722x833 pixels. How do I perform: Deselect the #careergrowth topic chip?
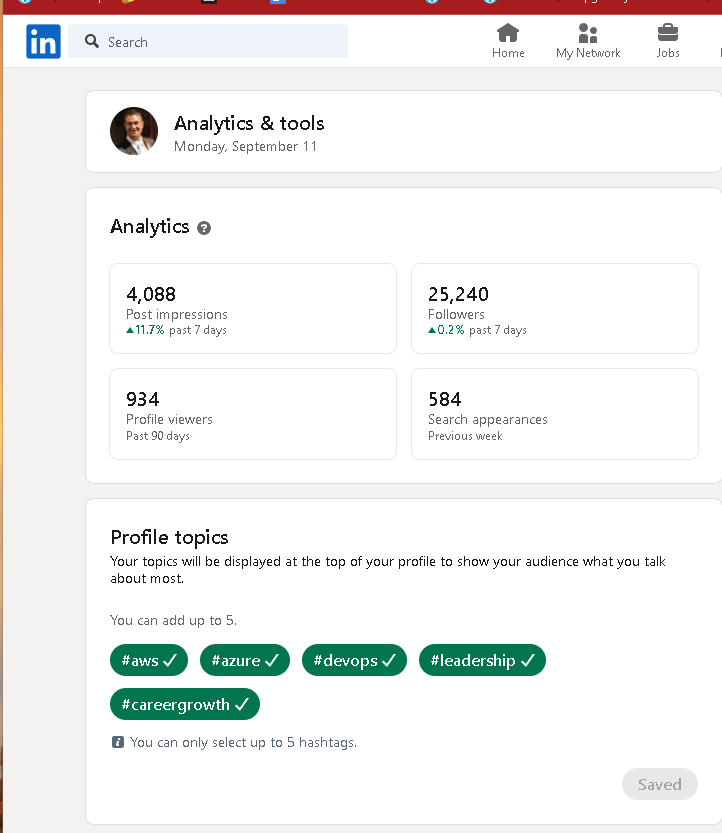185,704
